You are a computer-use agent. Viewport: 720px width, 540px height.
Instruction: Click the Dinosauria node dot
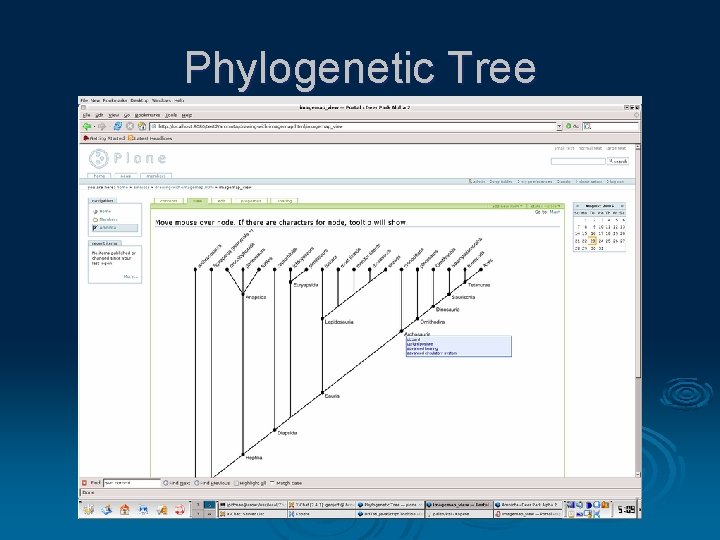coord(433,306)
